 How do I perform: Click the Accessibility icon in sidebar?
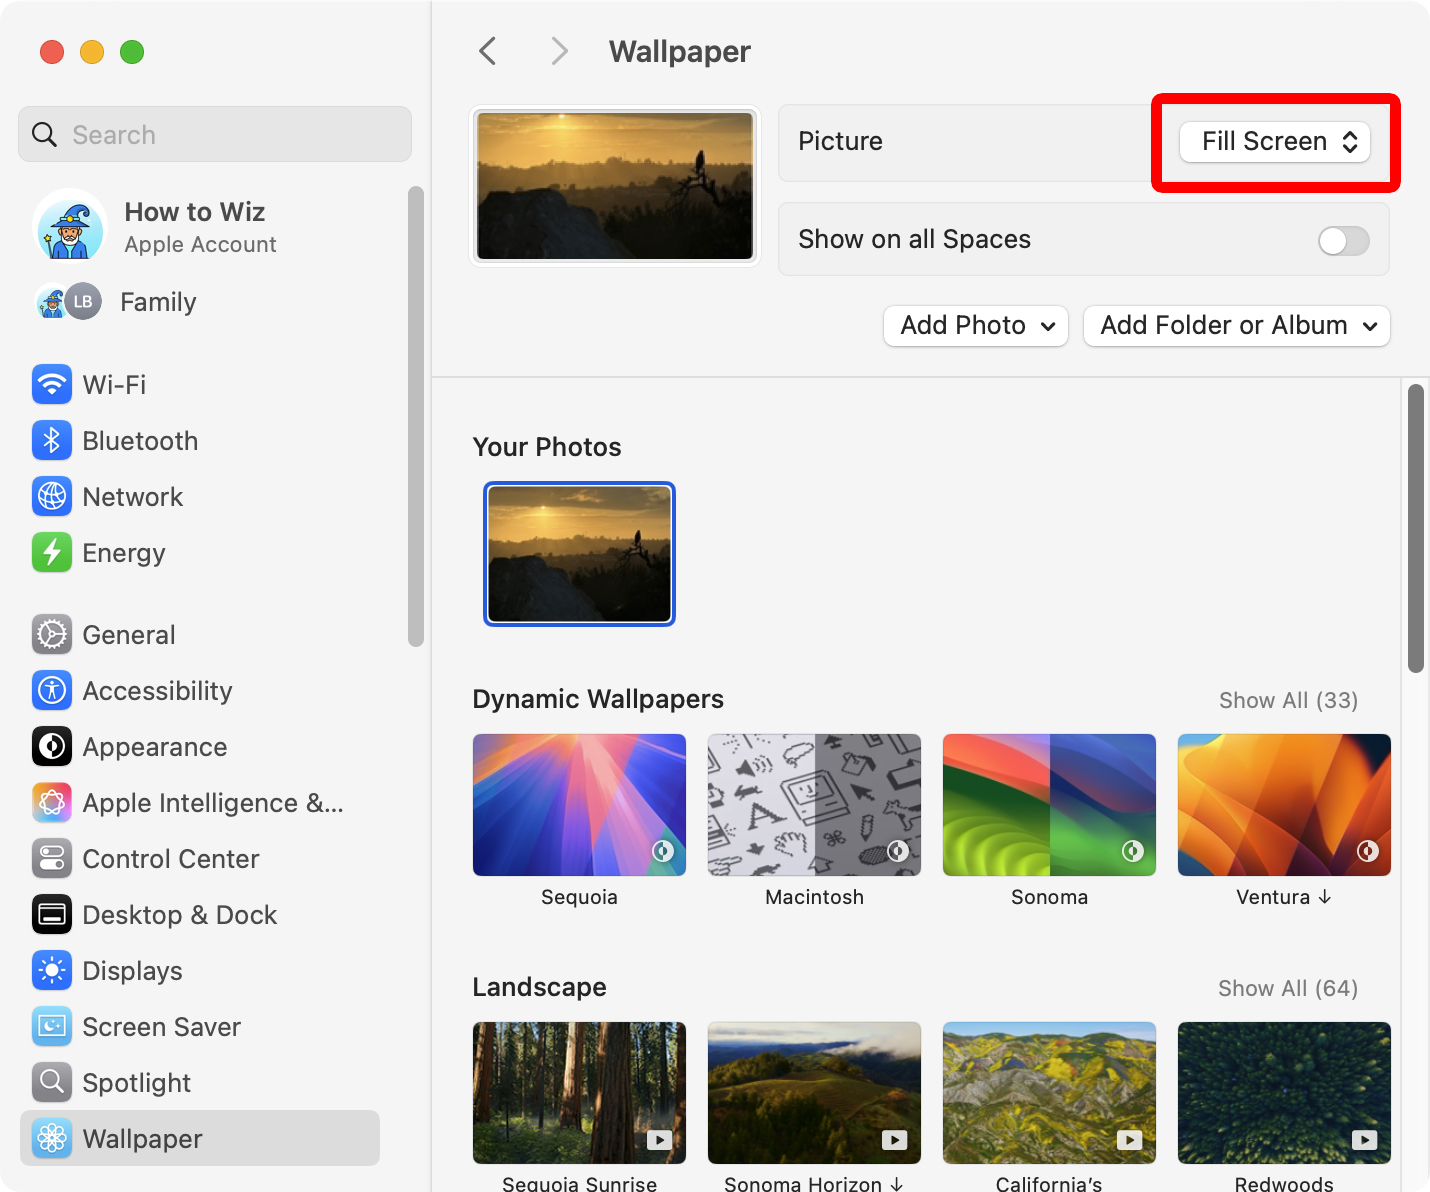(52, 690)
